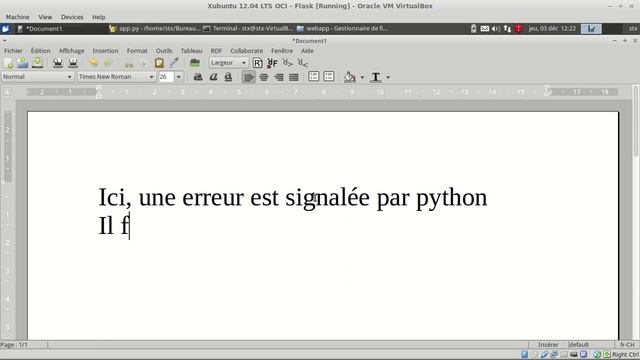This screenshot has width=640, height=360.
Task: Click the Undo arrow icon
Action: [93, 63]
